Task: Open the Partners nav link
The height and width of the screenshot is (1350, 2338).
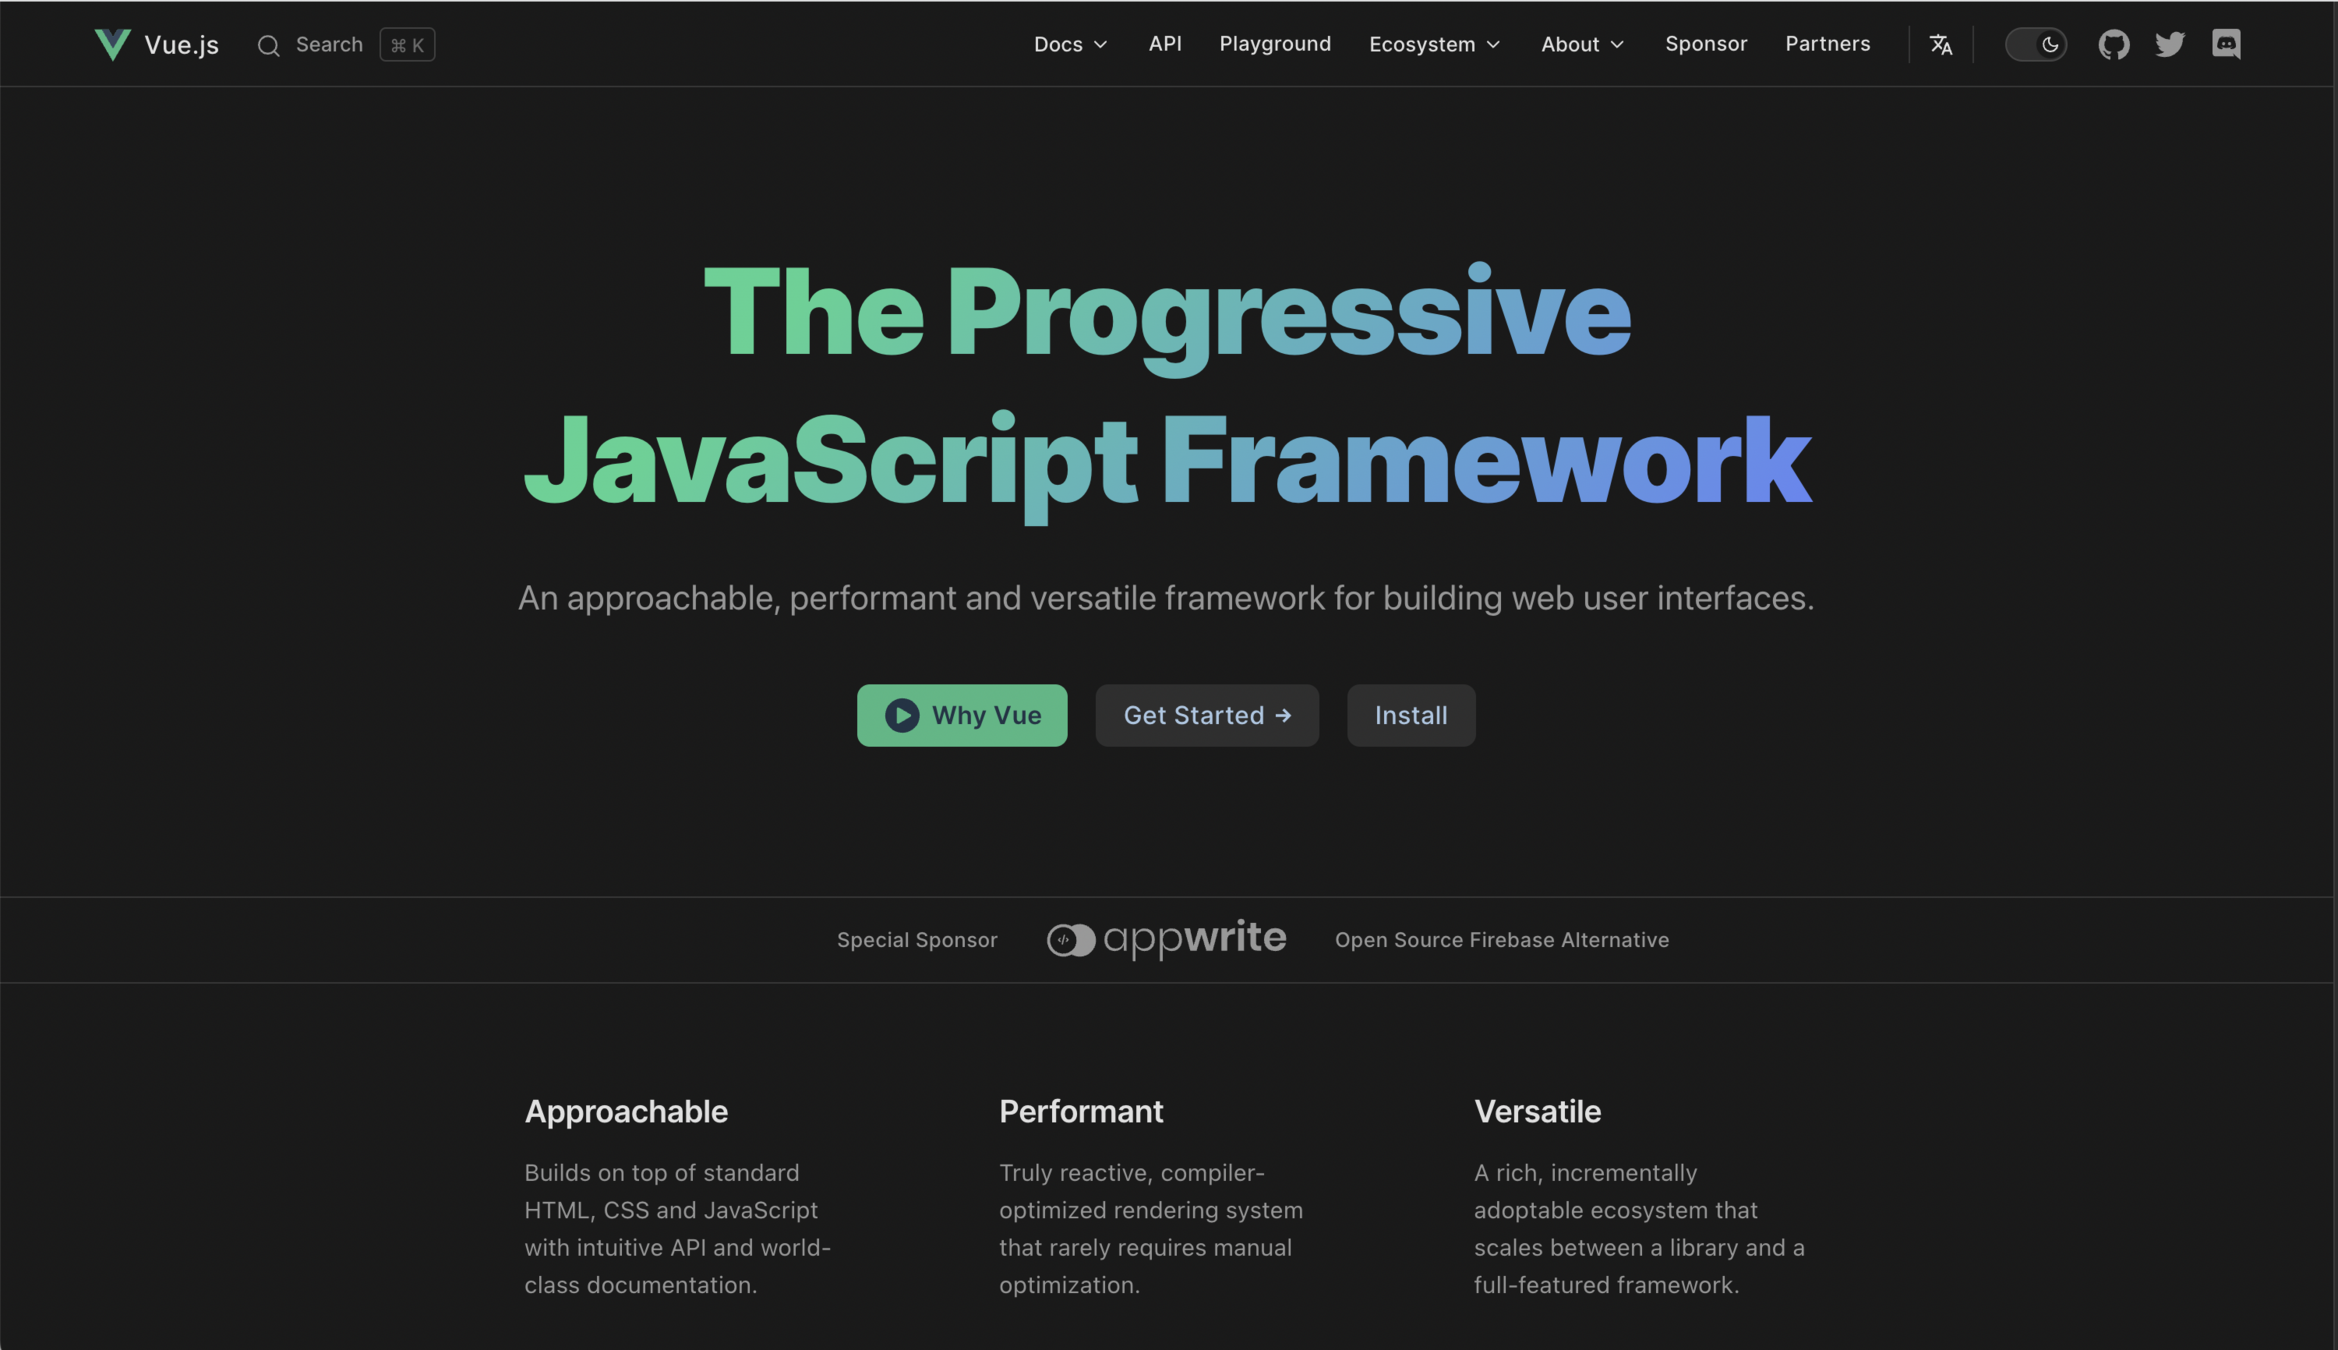Action: (x=1827, y=44)
